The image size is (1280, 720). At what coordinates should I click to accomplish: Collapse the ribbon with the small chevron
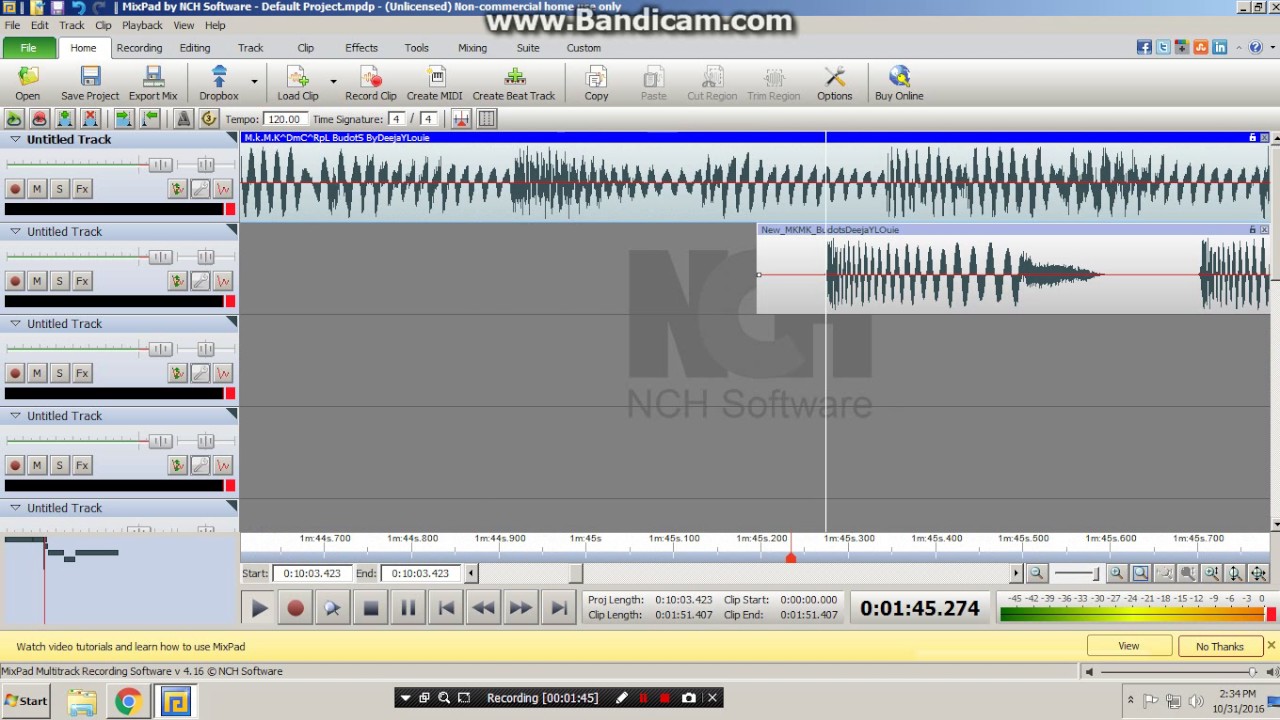[x=1240, y=47]
